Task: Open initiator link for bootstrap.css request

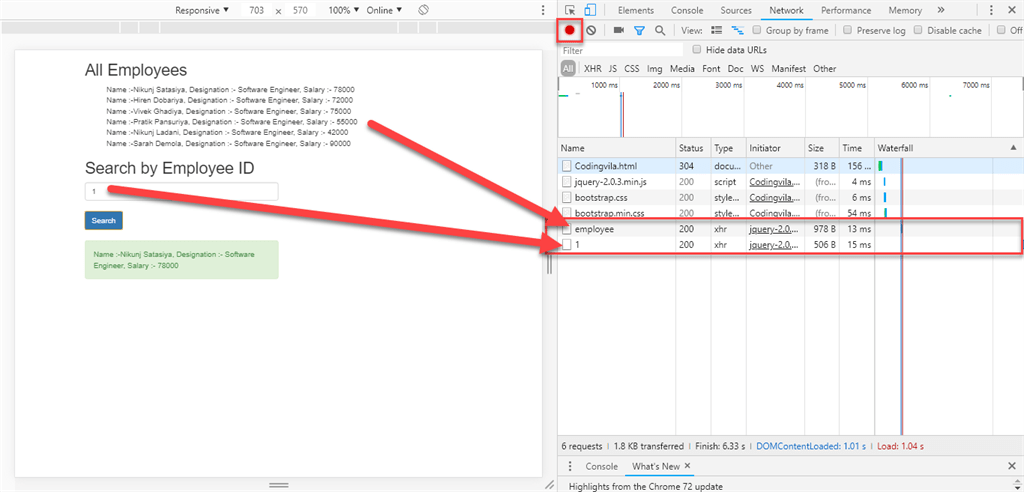Action: point(774,197)
